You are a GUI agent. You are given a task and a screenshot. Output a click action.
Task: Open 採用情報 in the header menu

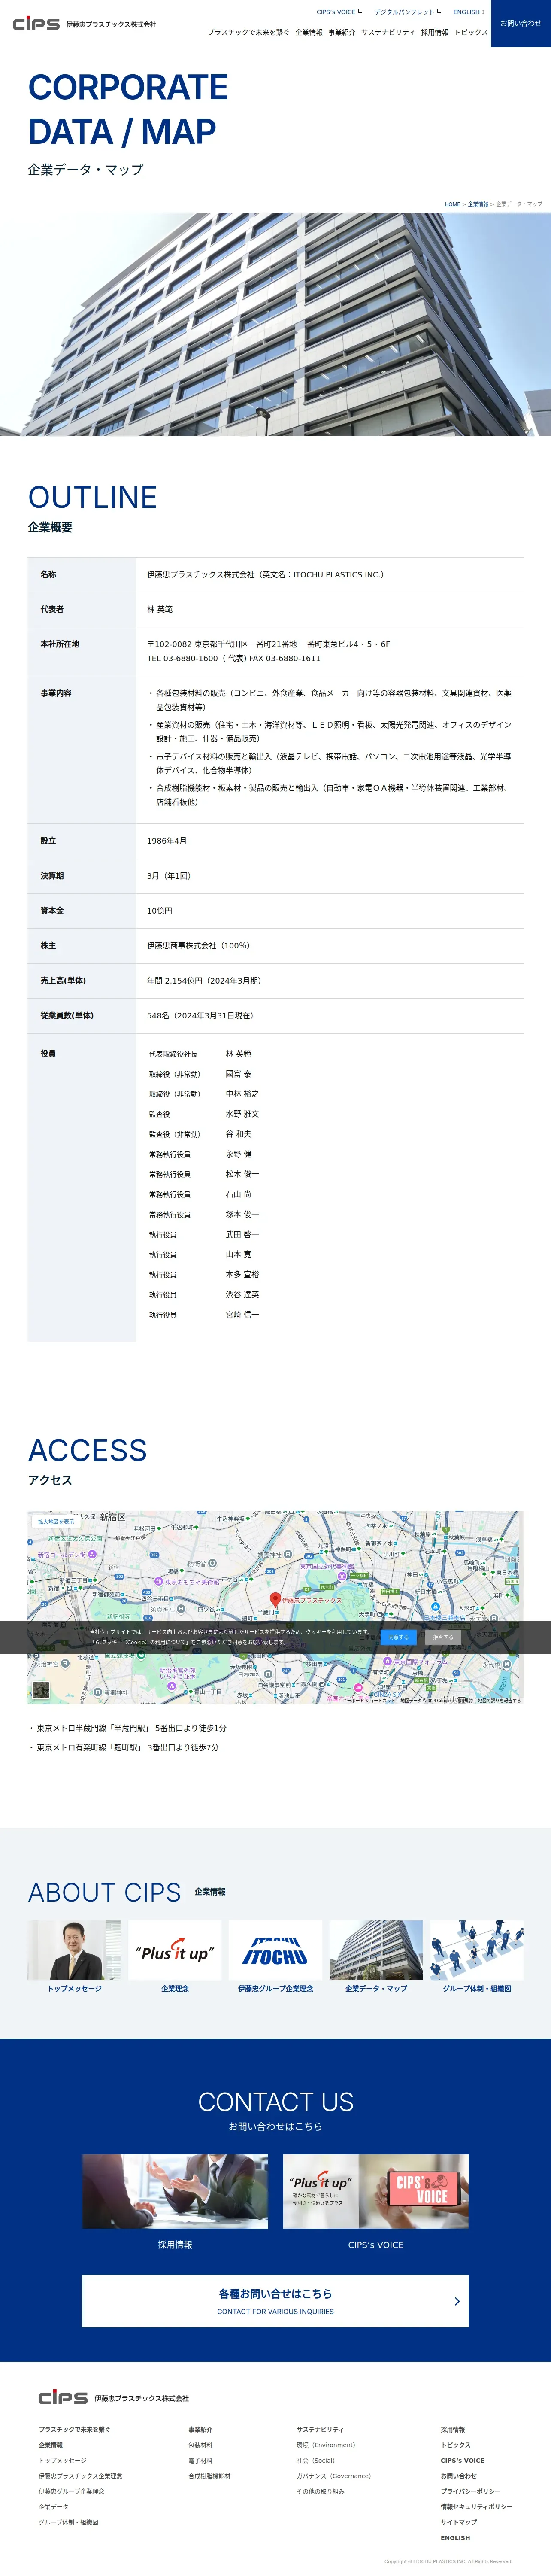435,32
